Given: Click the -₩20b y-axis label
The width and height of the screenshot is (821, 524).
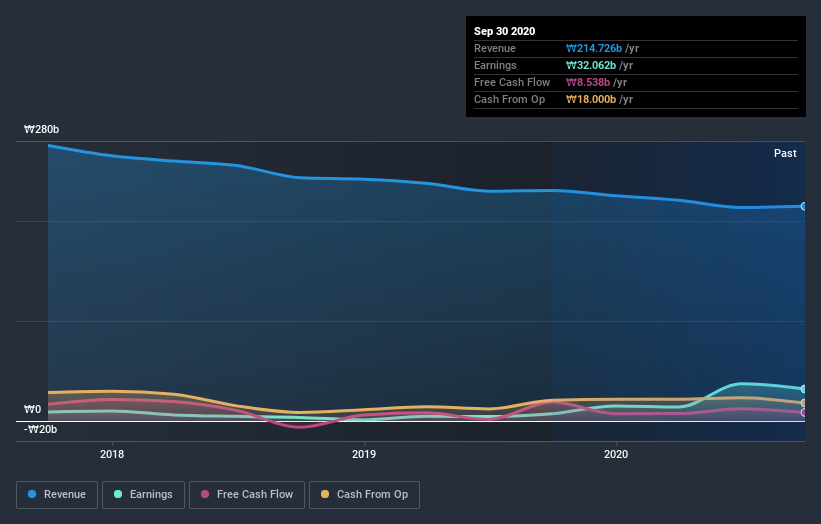Looking at the screenshot, I should (x=40, y=429).
